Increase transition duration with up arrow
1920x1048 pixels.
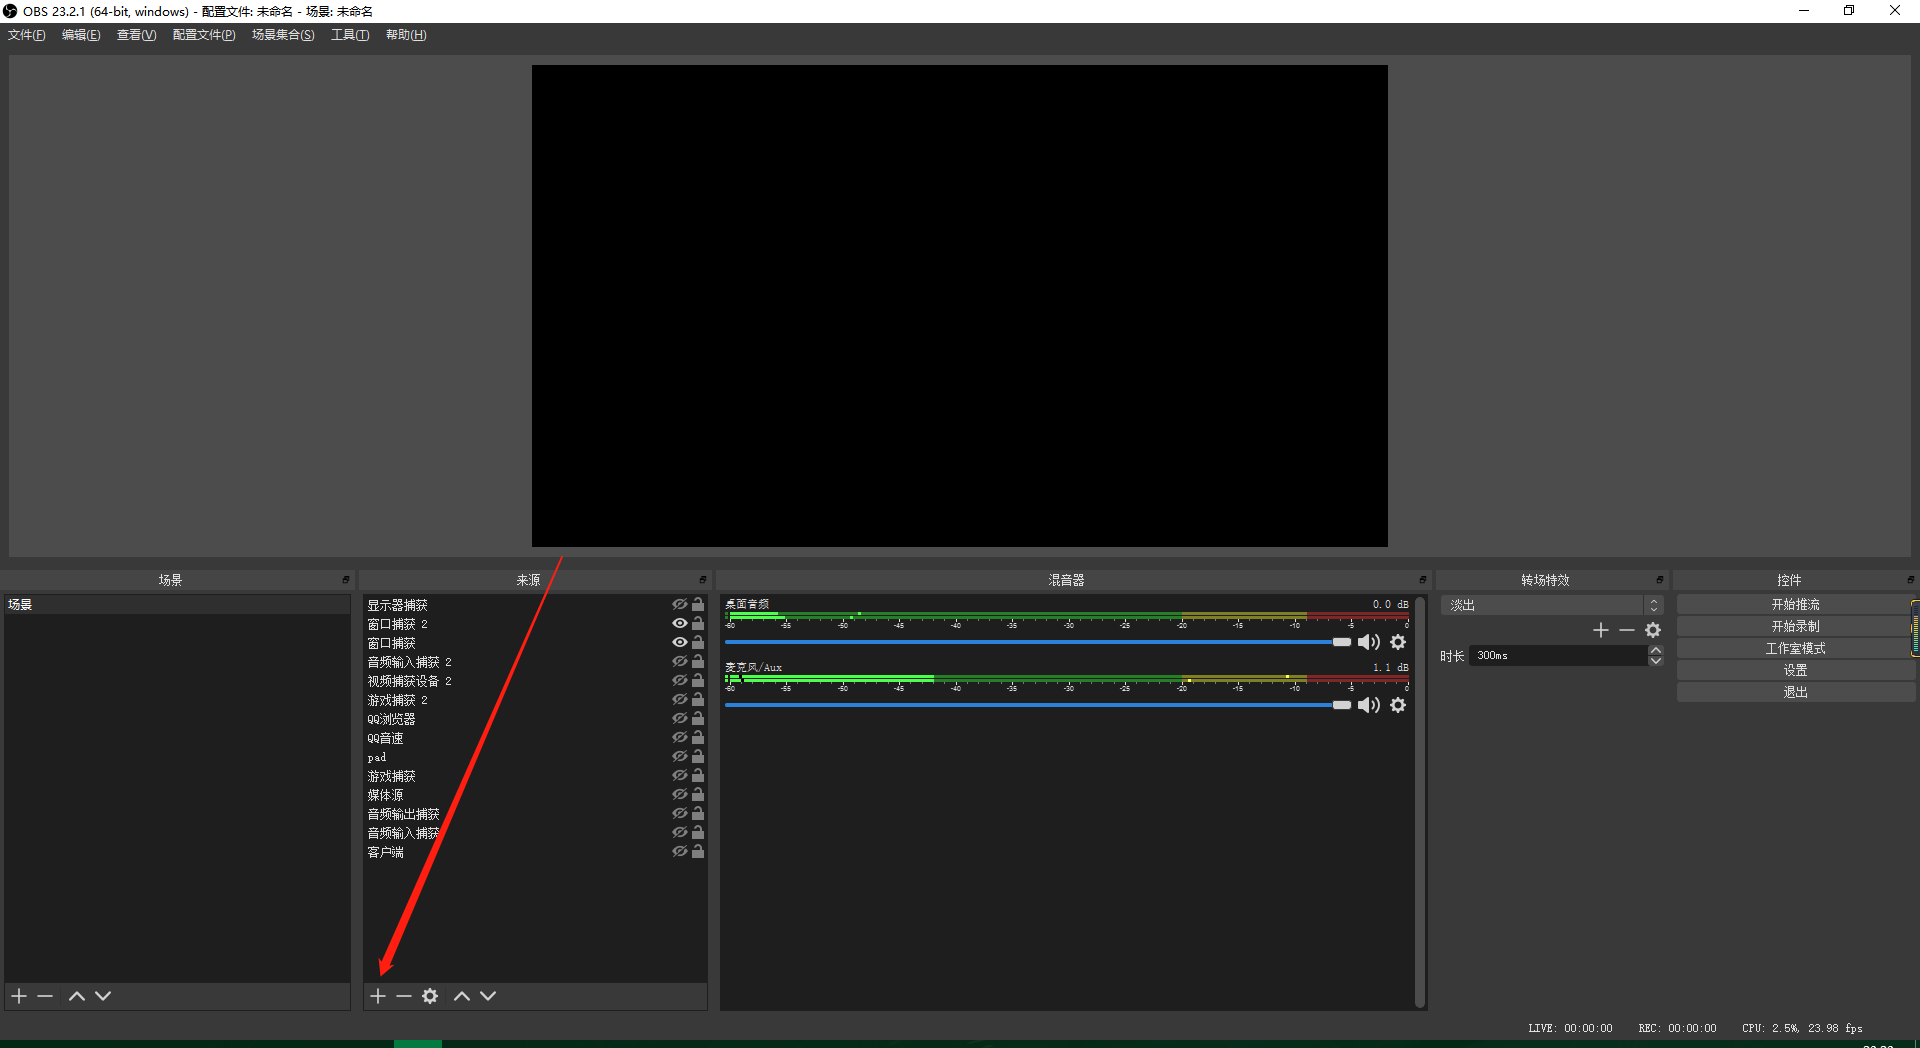[1656, 650]
